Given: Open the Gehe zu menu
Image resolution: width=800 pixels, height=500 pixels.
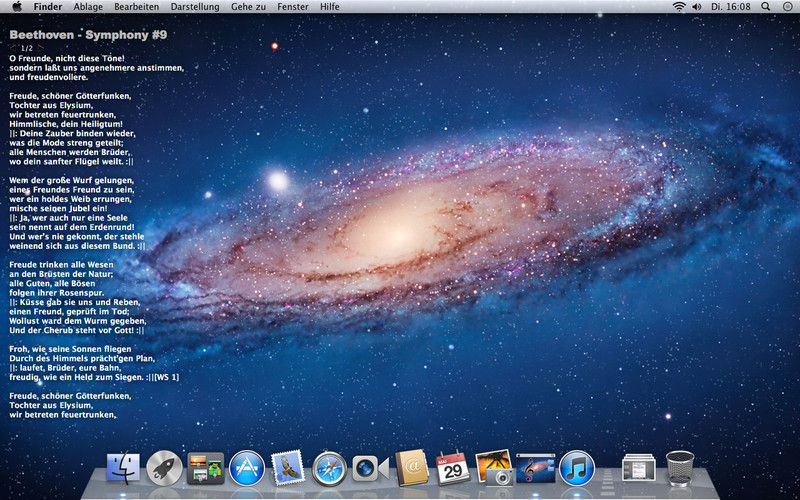Looking at the screenshot, I should click(x=248, y=7).
